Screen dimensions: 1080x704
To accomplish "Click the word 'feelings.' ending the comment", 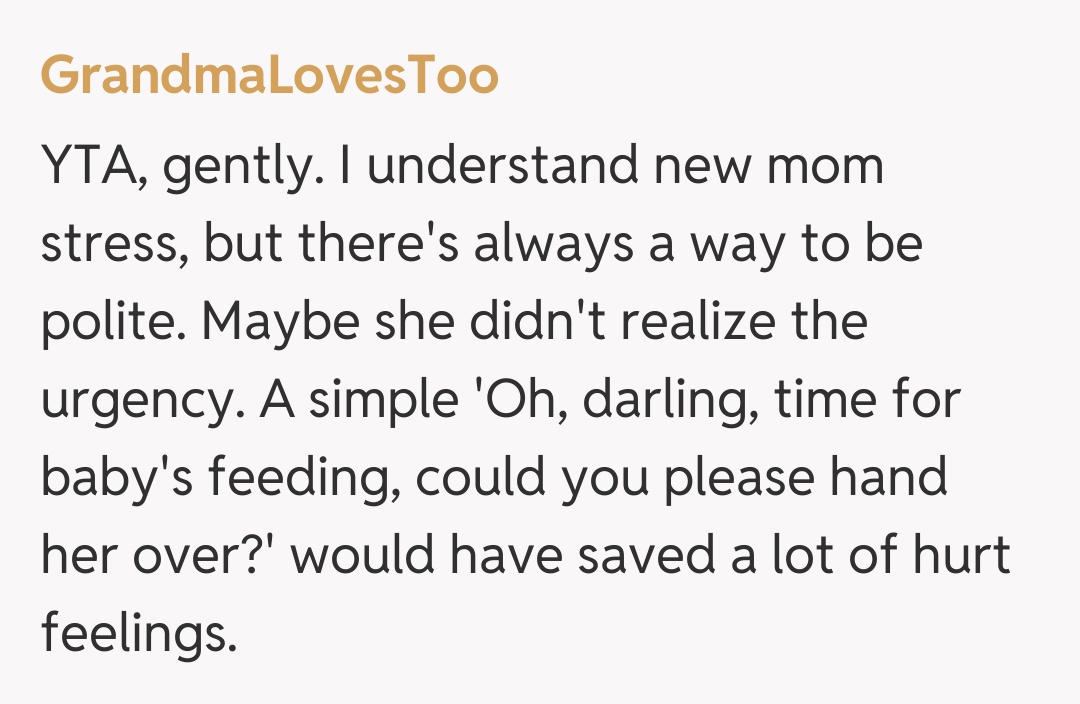I will tap(139, 635).
